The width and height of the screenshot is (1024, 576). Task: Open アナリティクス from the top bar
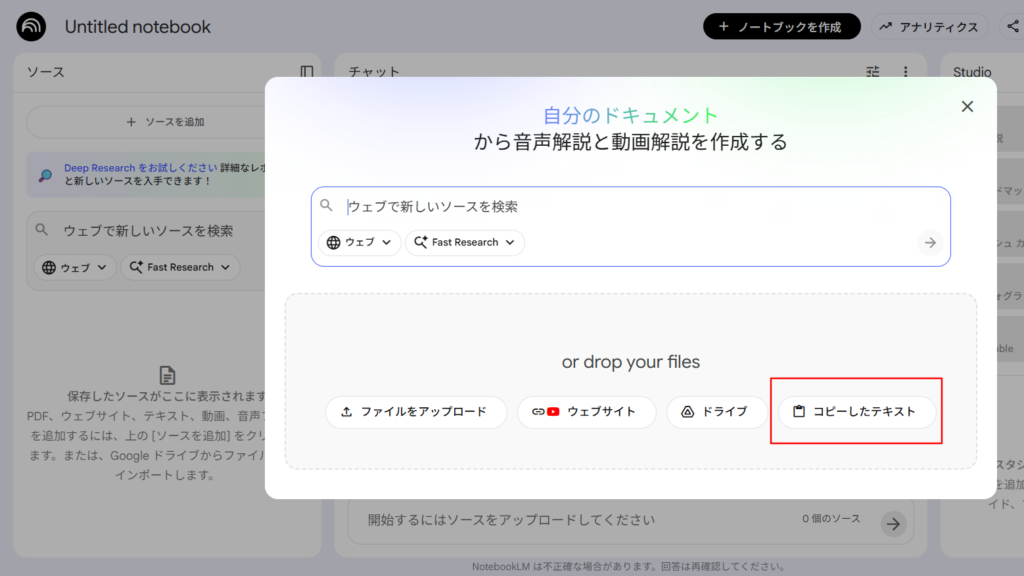point(929,25)
